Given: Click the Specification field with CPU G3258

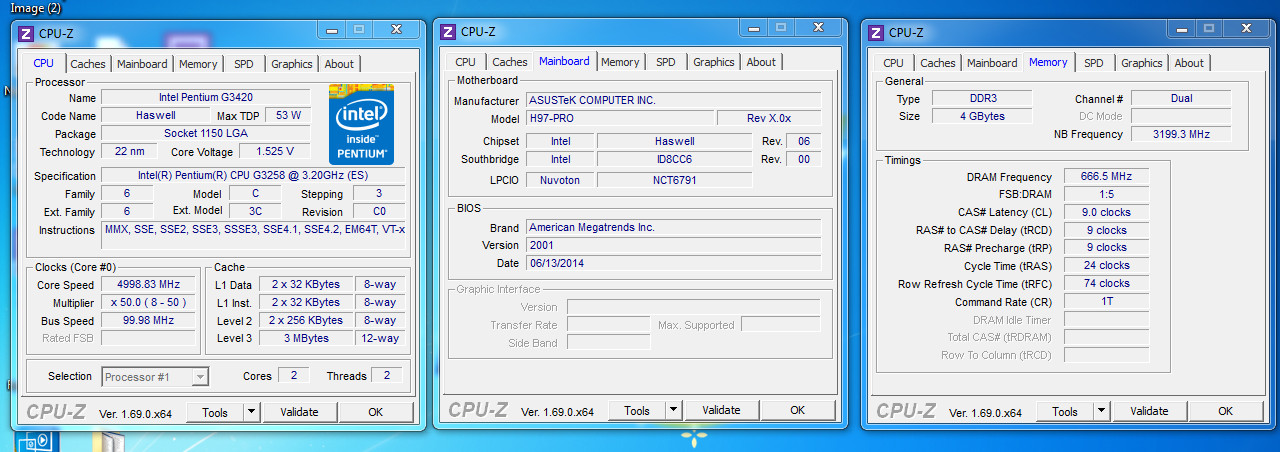Looking at the screenshot, I should (253, 176).
